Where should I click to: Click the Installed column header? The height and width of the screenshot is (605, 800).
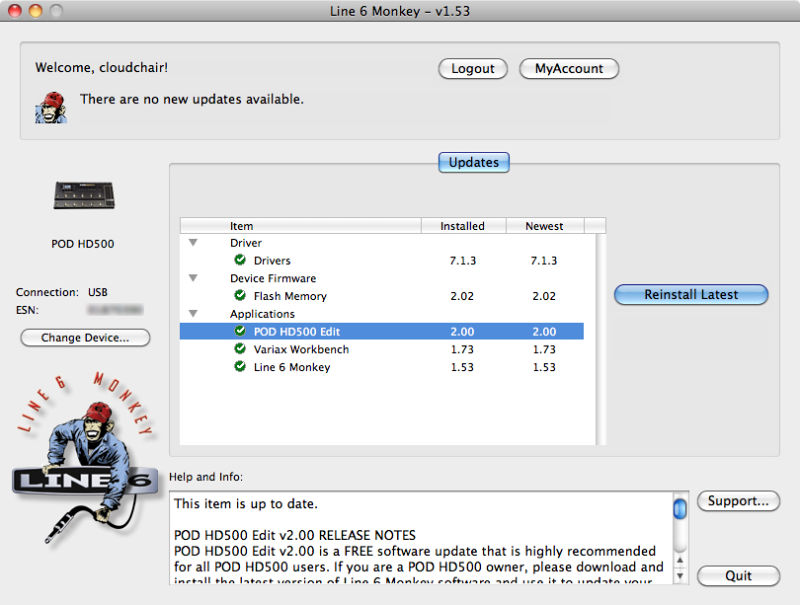coord(463,225)
